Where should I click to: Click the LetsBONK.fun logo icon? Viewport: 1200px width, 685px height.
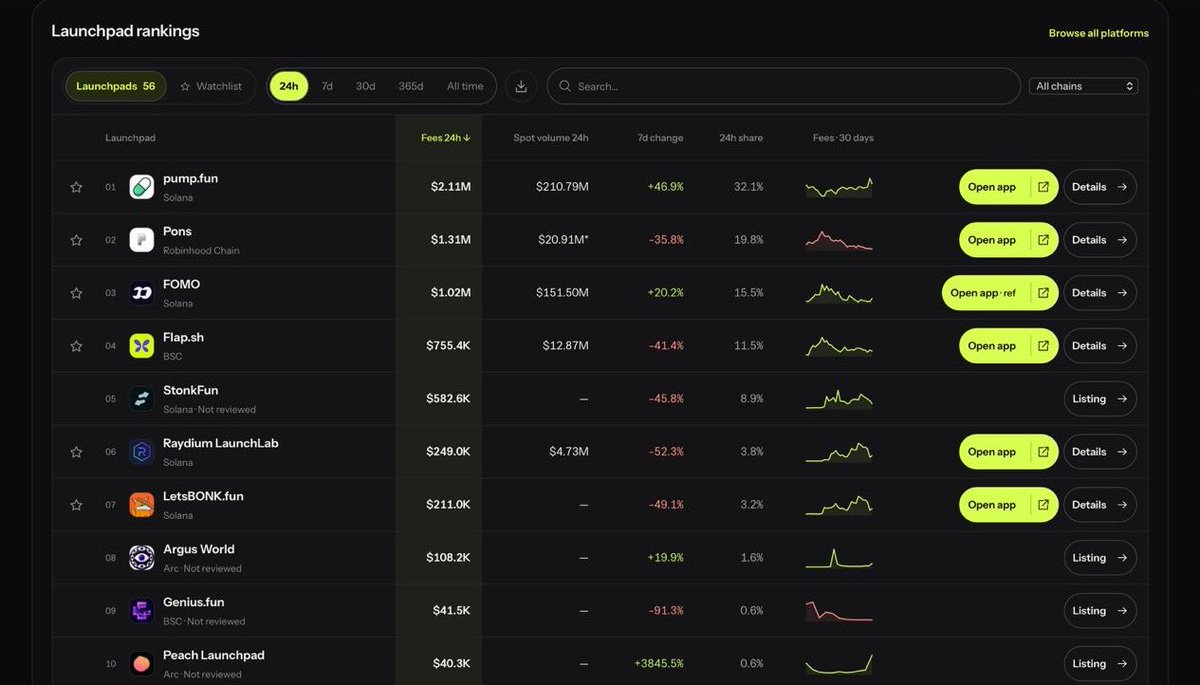tap(141, 505)
